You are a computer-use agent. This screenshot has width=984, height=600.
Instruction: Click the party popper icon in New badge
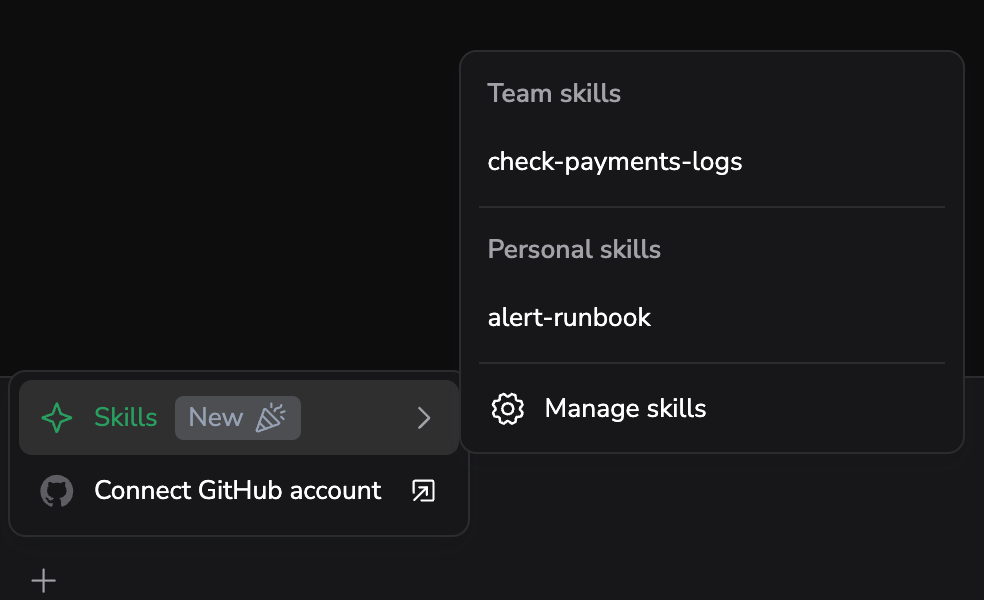(x=270, y=417)
